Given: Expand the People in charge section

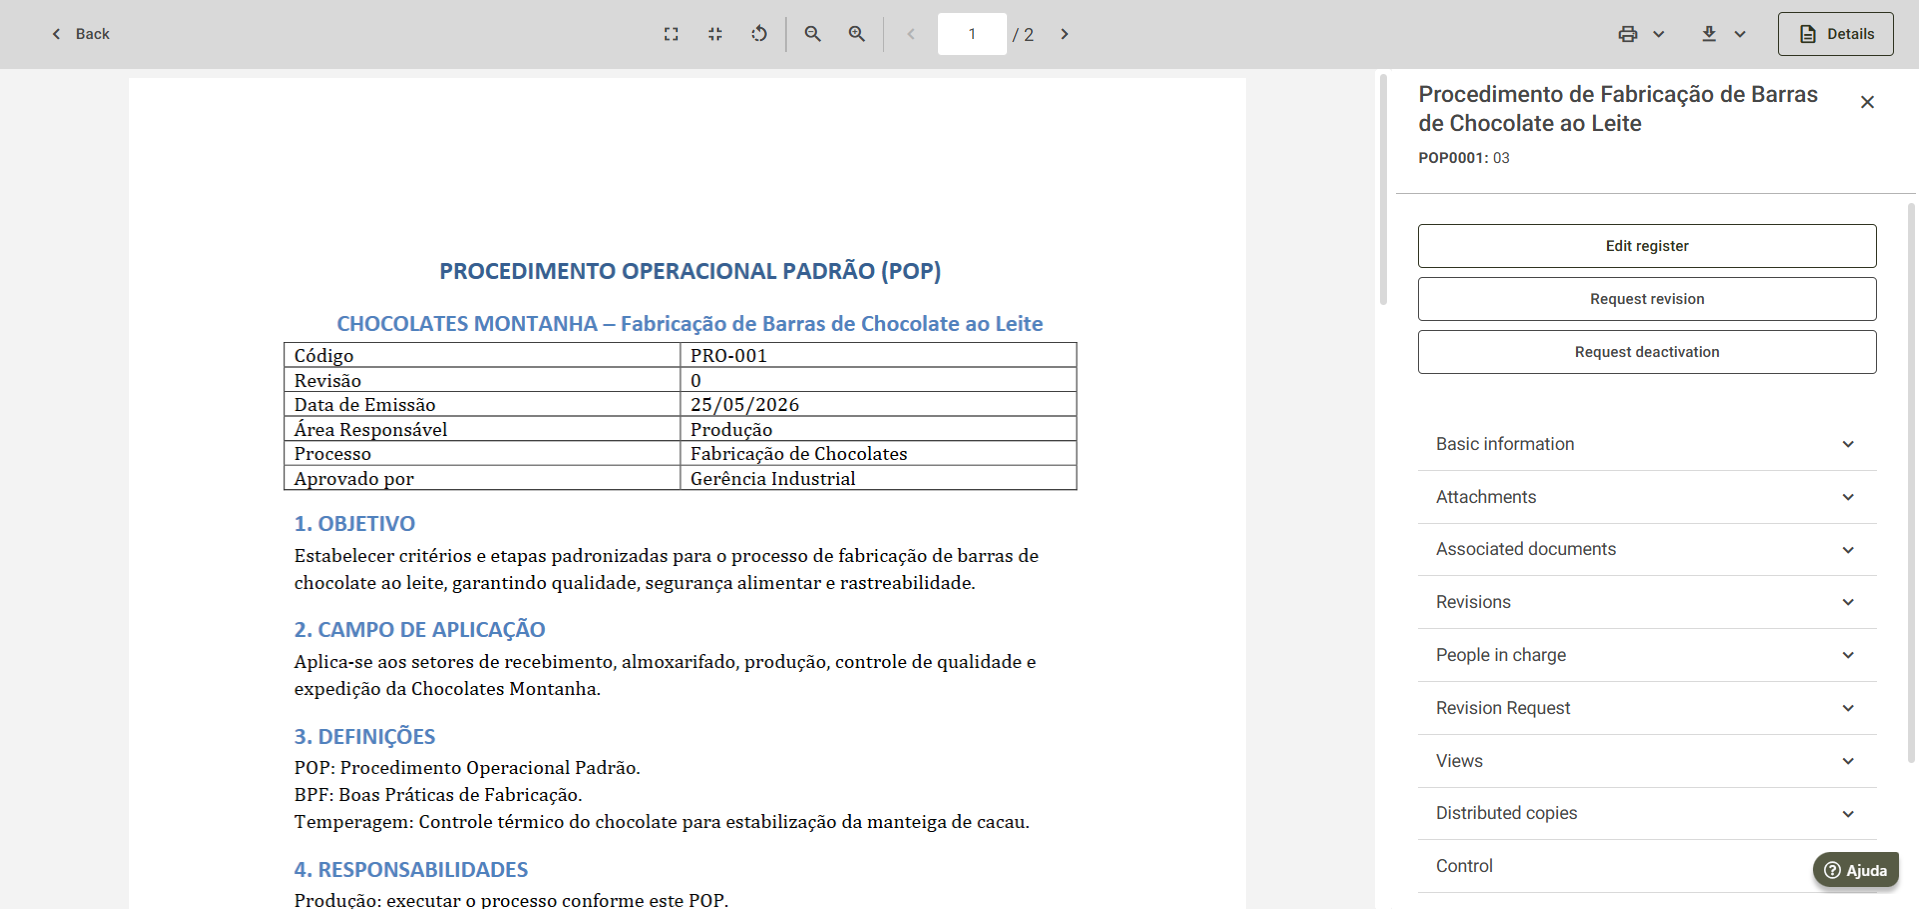Looking at the screenshot, I should click(x=1647, y=655).
